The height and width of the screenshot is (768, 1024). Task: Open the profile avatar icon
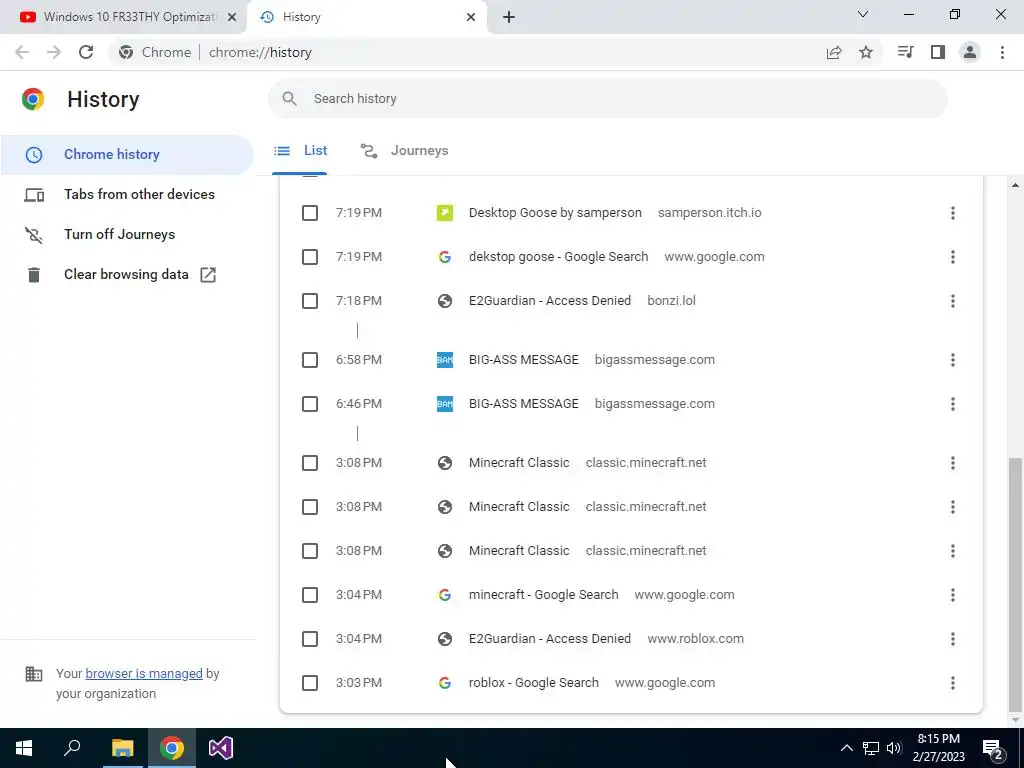[x=970, y=52]
